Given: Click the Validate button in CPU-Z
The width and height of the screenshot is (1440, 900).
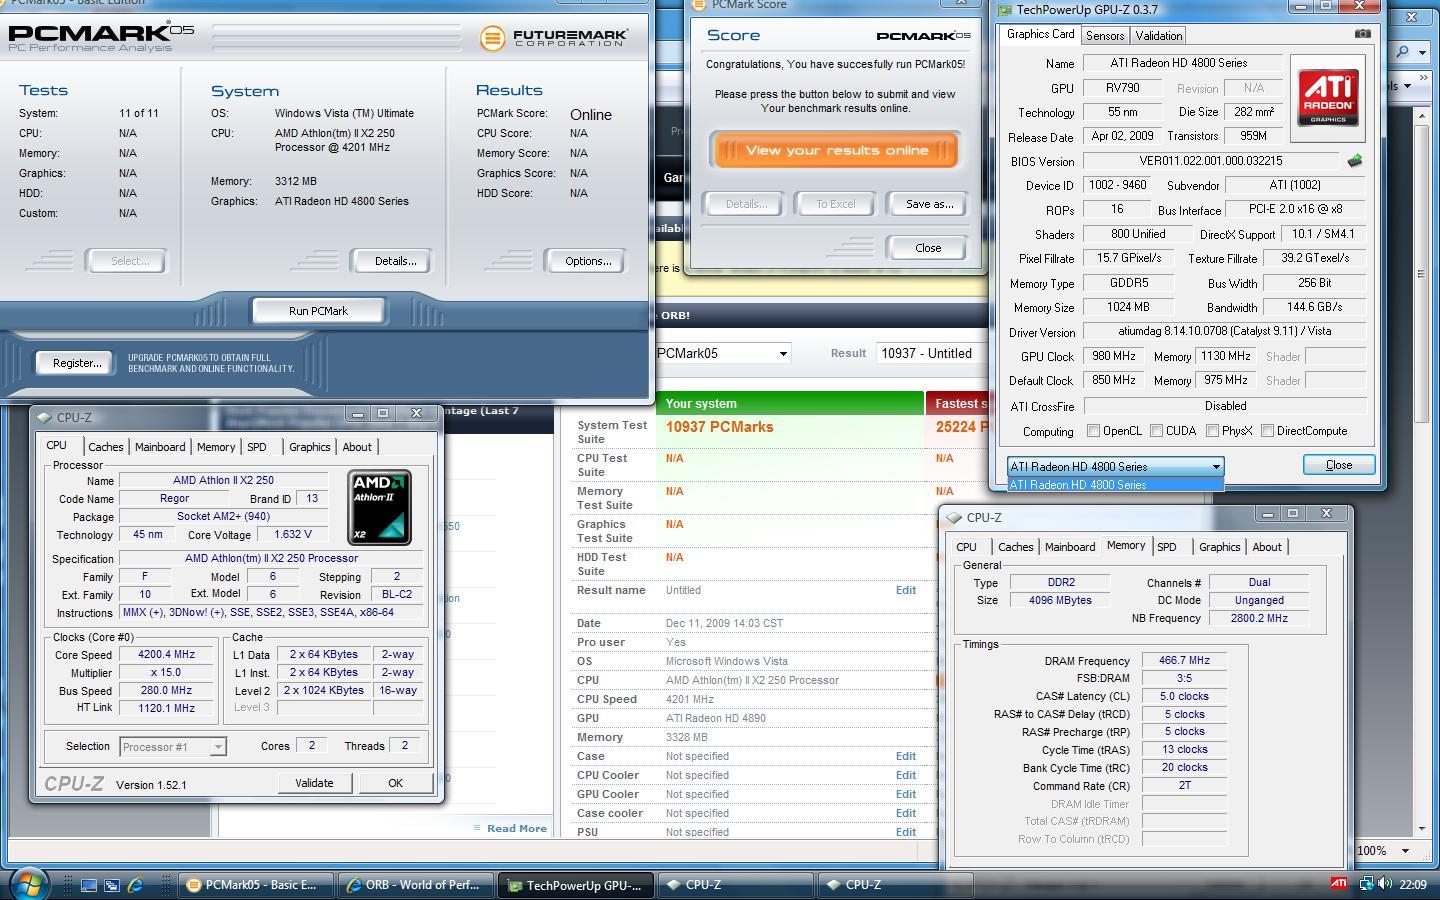Looking at the screenshot, I should [314, 783].
